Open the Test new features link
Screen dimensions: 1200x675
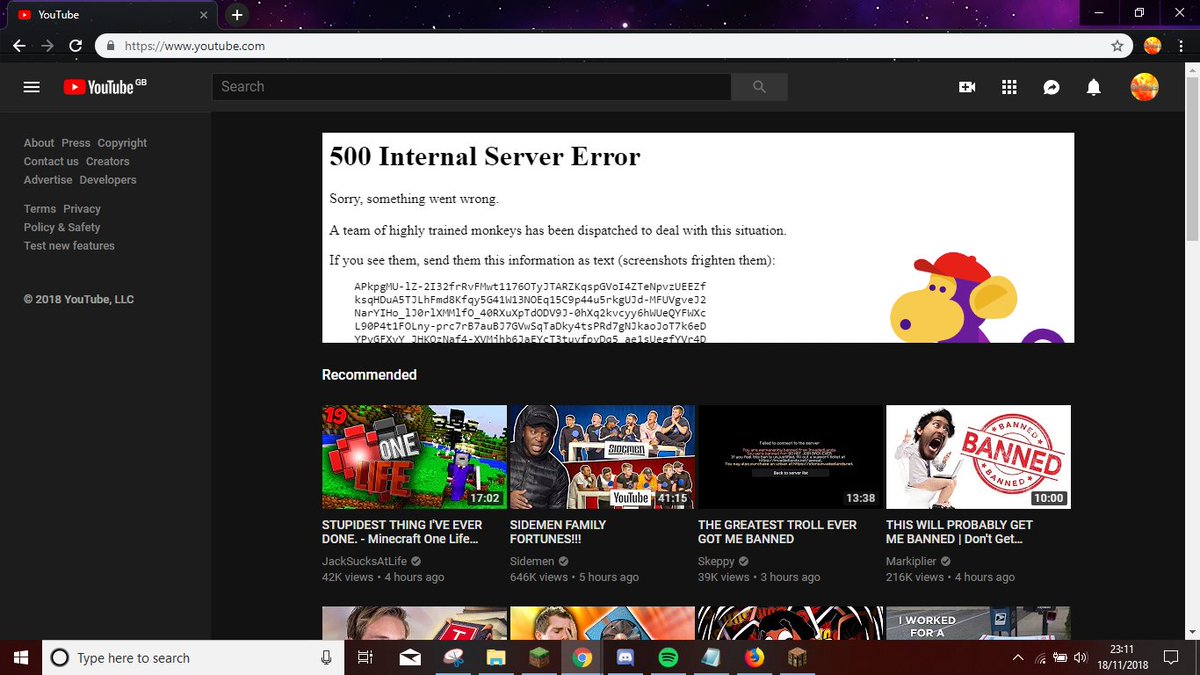(x=69, y=246)
